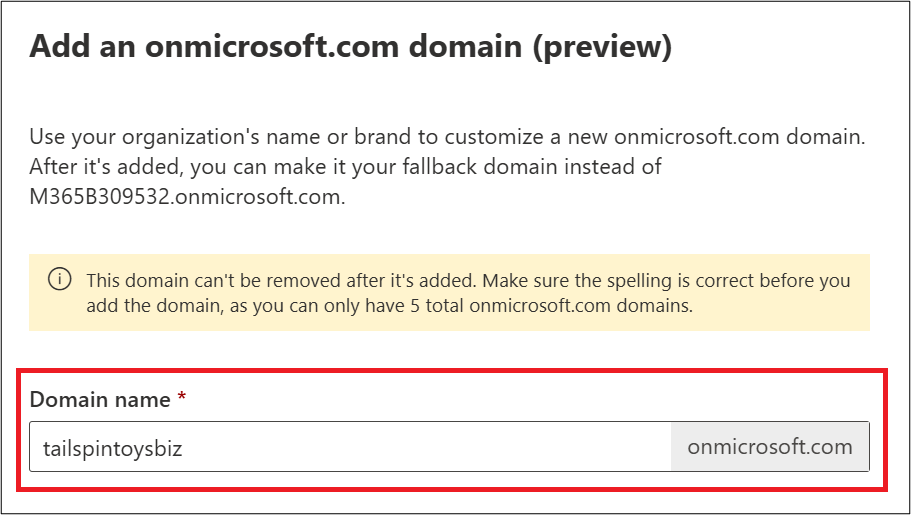Click the info icon in yellow banner
The height and width of the screenshot is (515, 911).
coord(60,281)
